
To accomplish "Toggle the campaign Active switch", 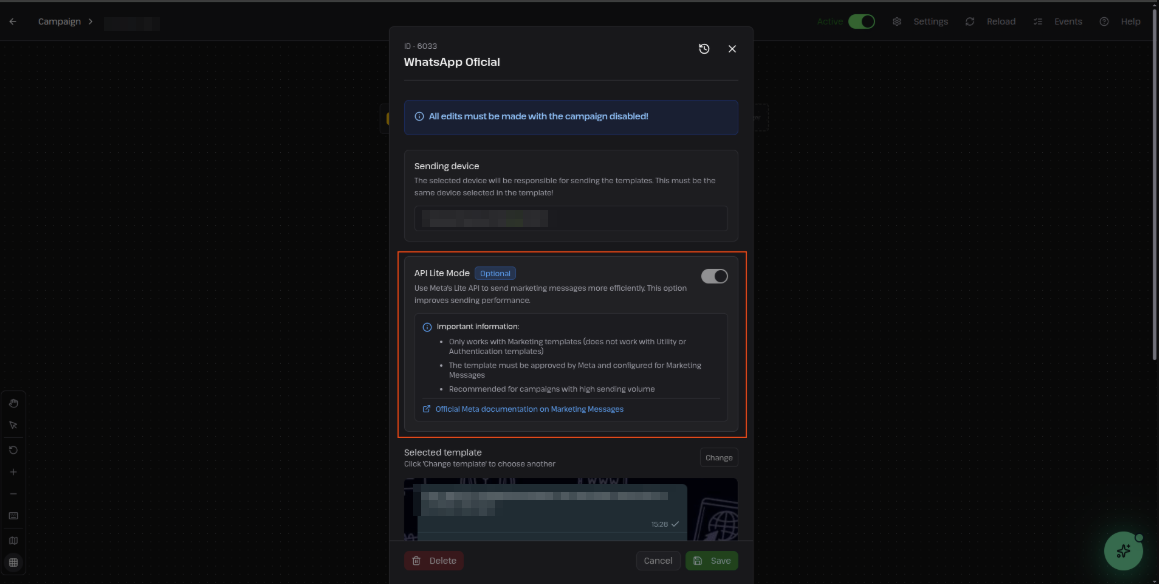I will (861, 21).
